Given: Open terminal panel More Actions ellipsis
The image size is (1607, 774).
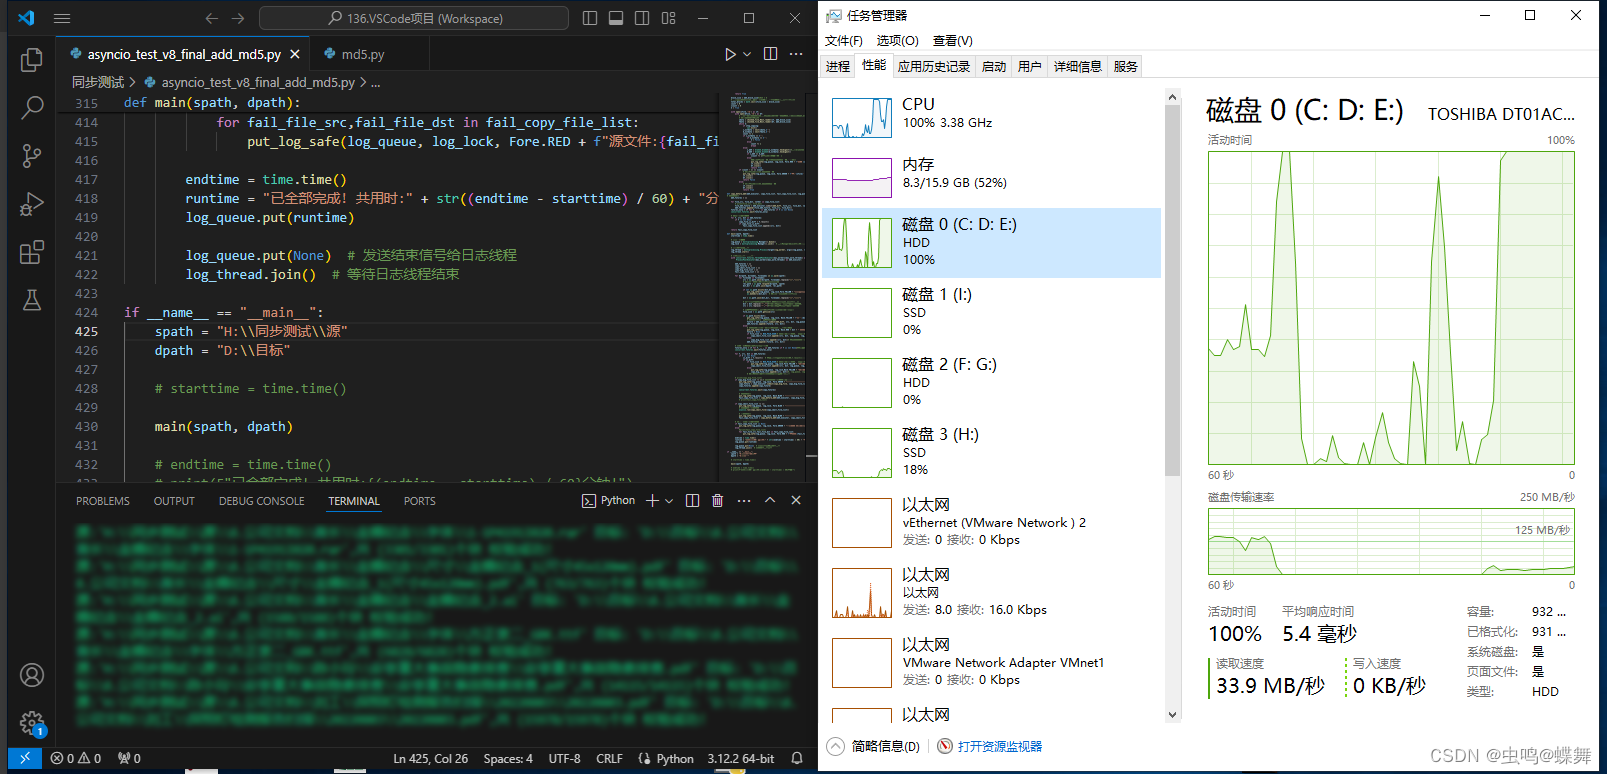Looking at the screenshot, I should pos(744,500).
